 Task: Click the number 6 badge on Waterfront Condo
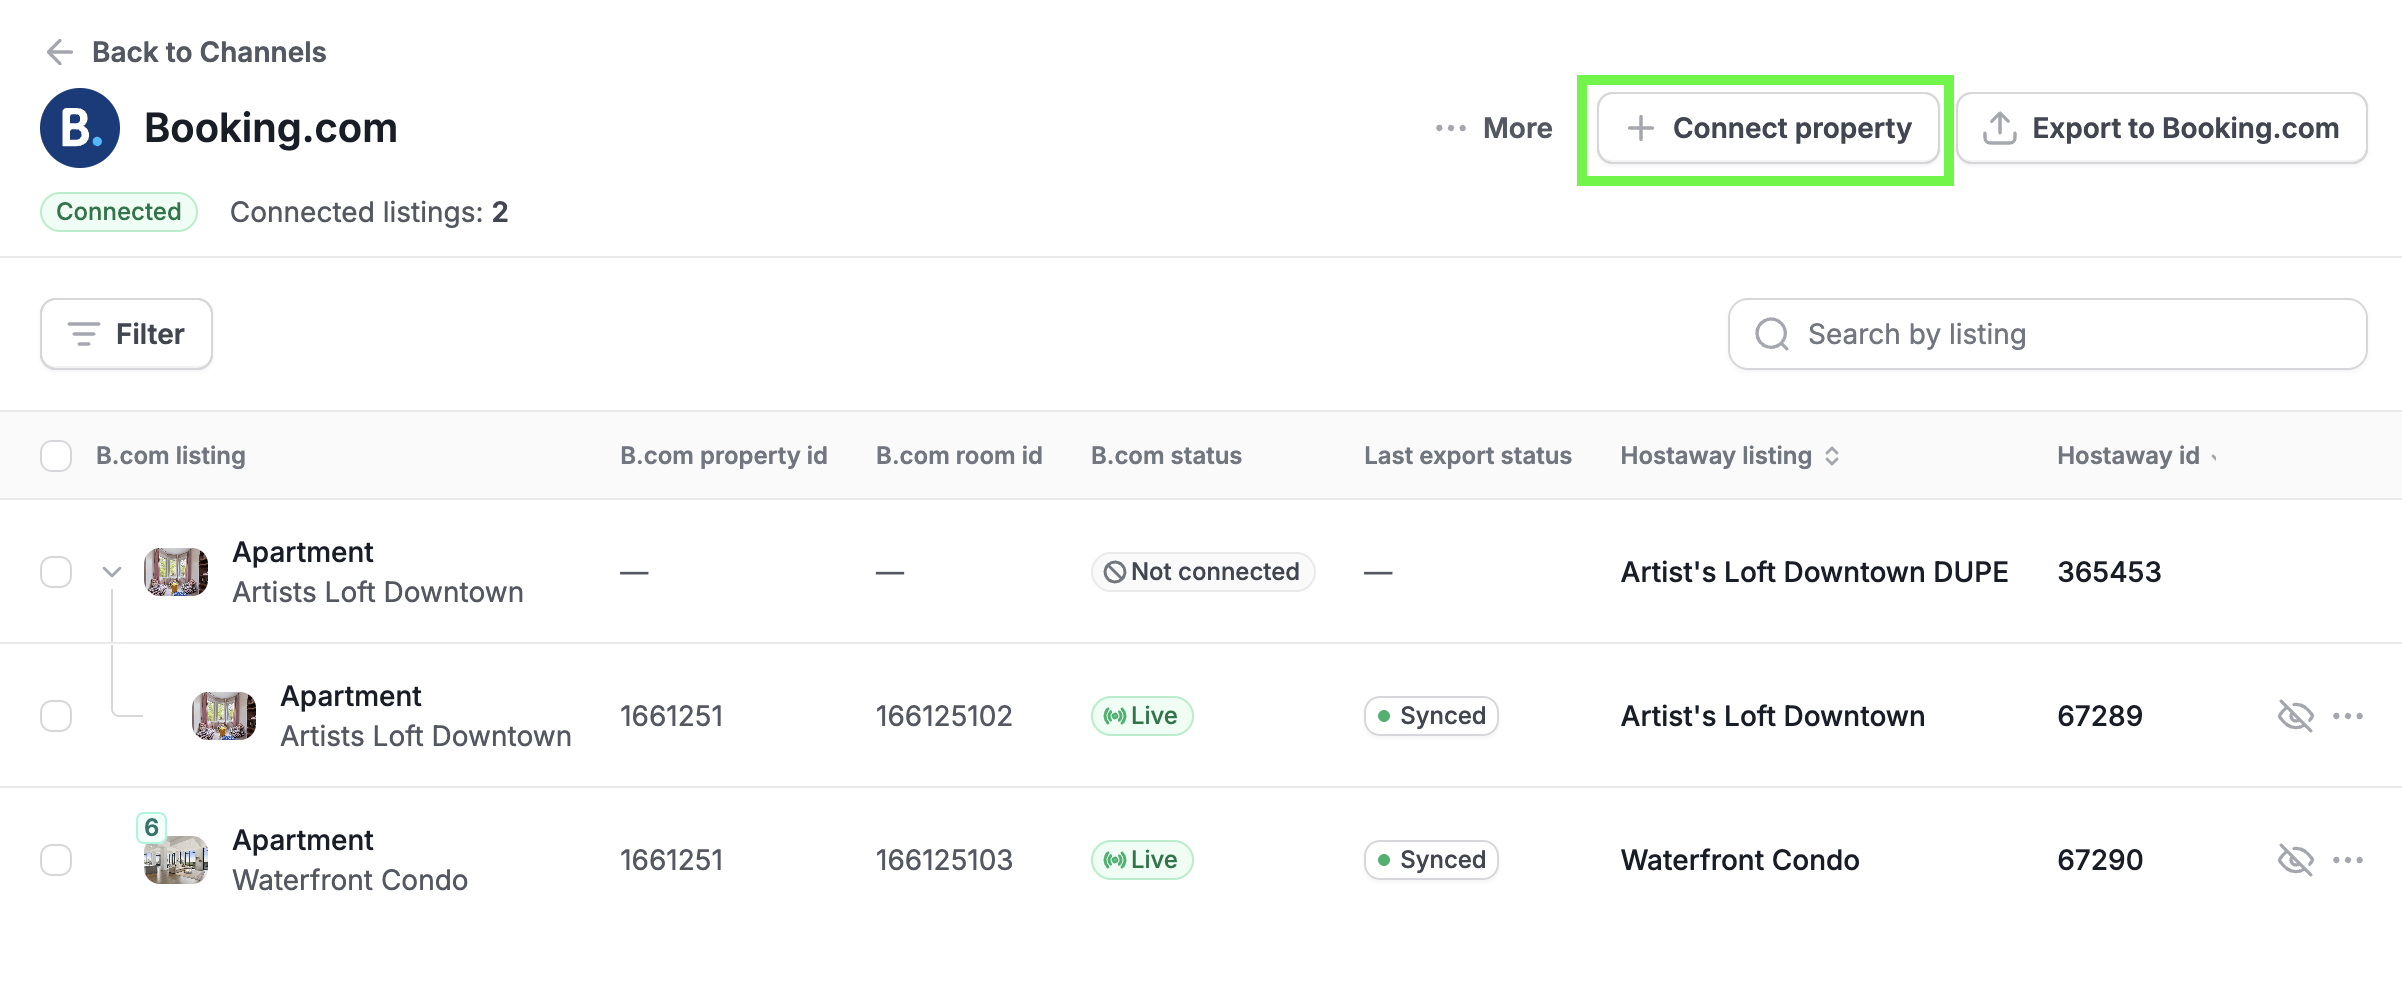coord(151,827)
